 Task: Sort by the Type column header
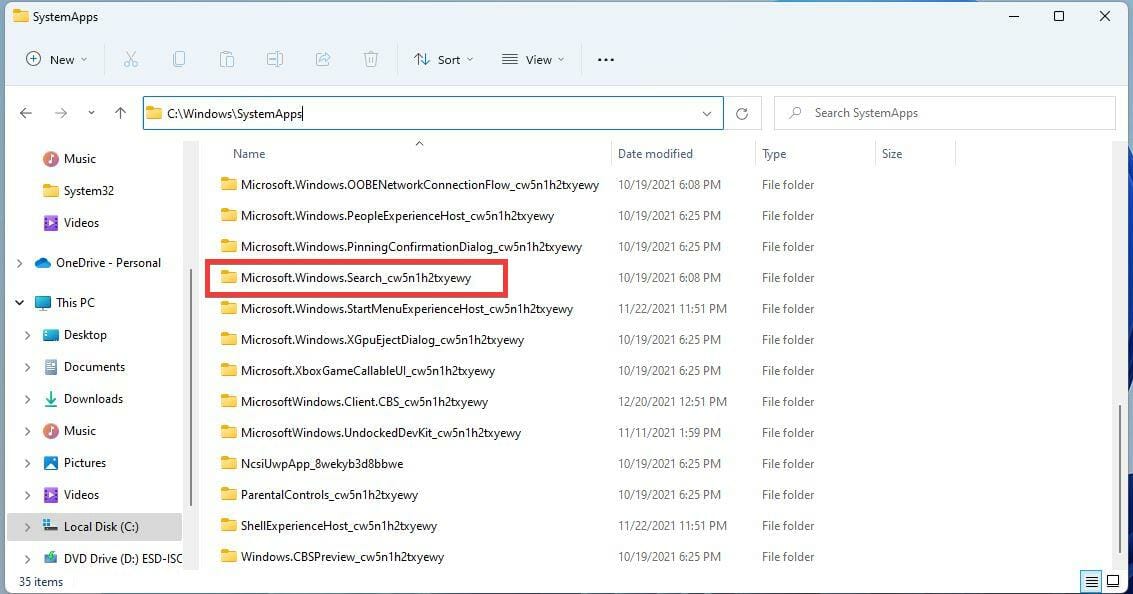pos(774,154)
